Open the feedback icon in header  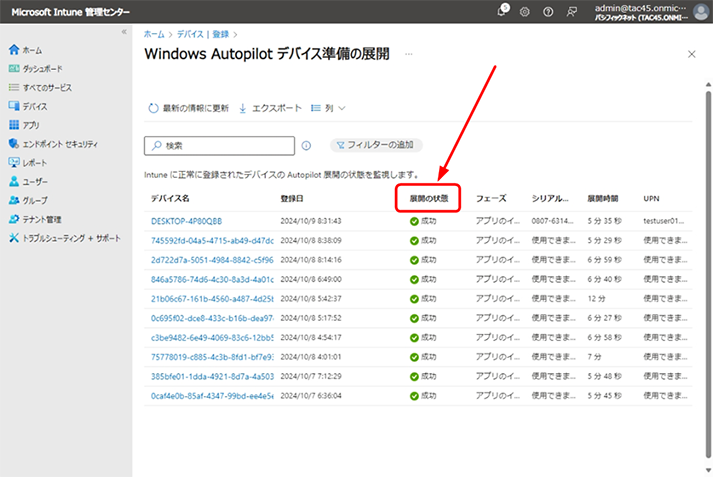(572, 12)
